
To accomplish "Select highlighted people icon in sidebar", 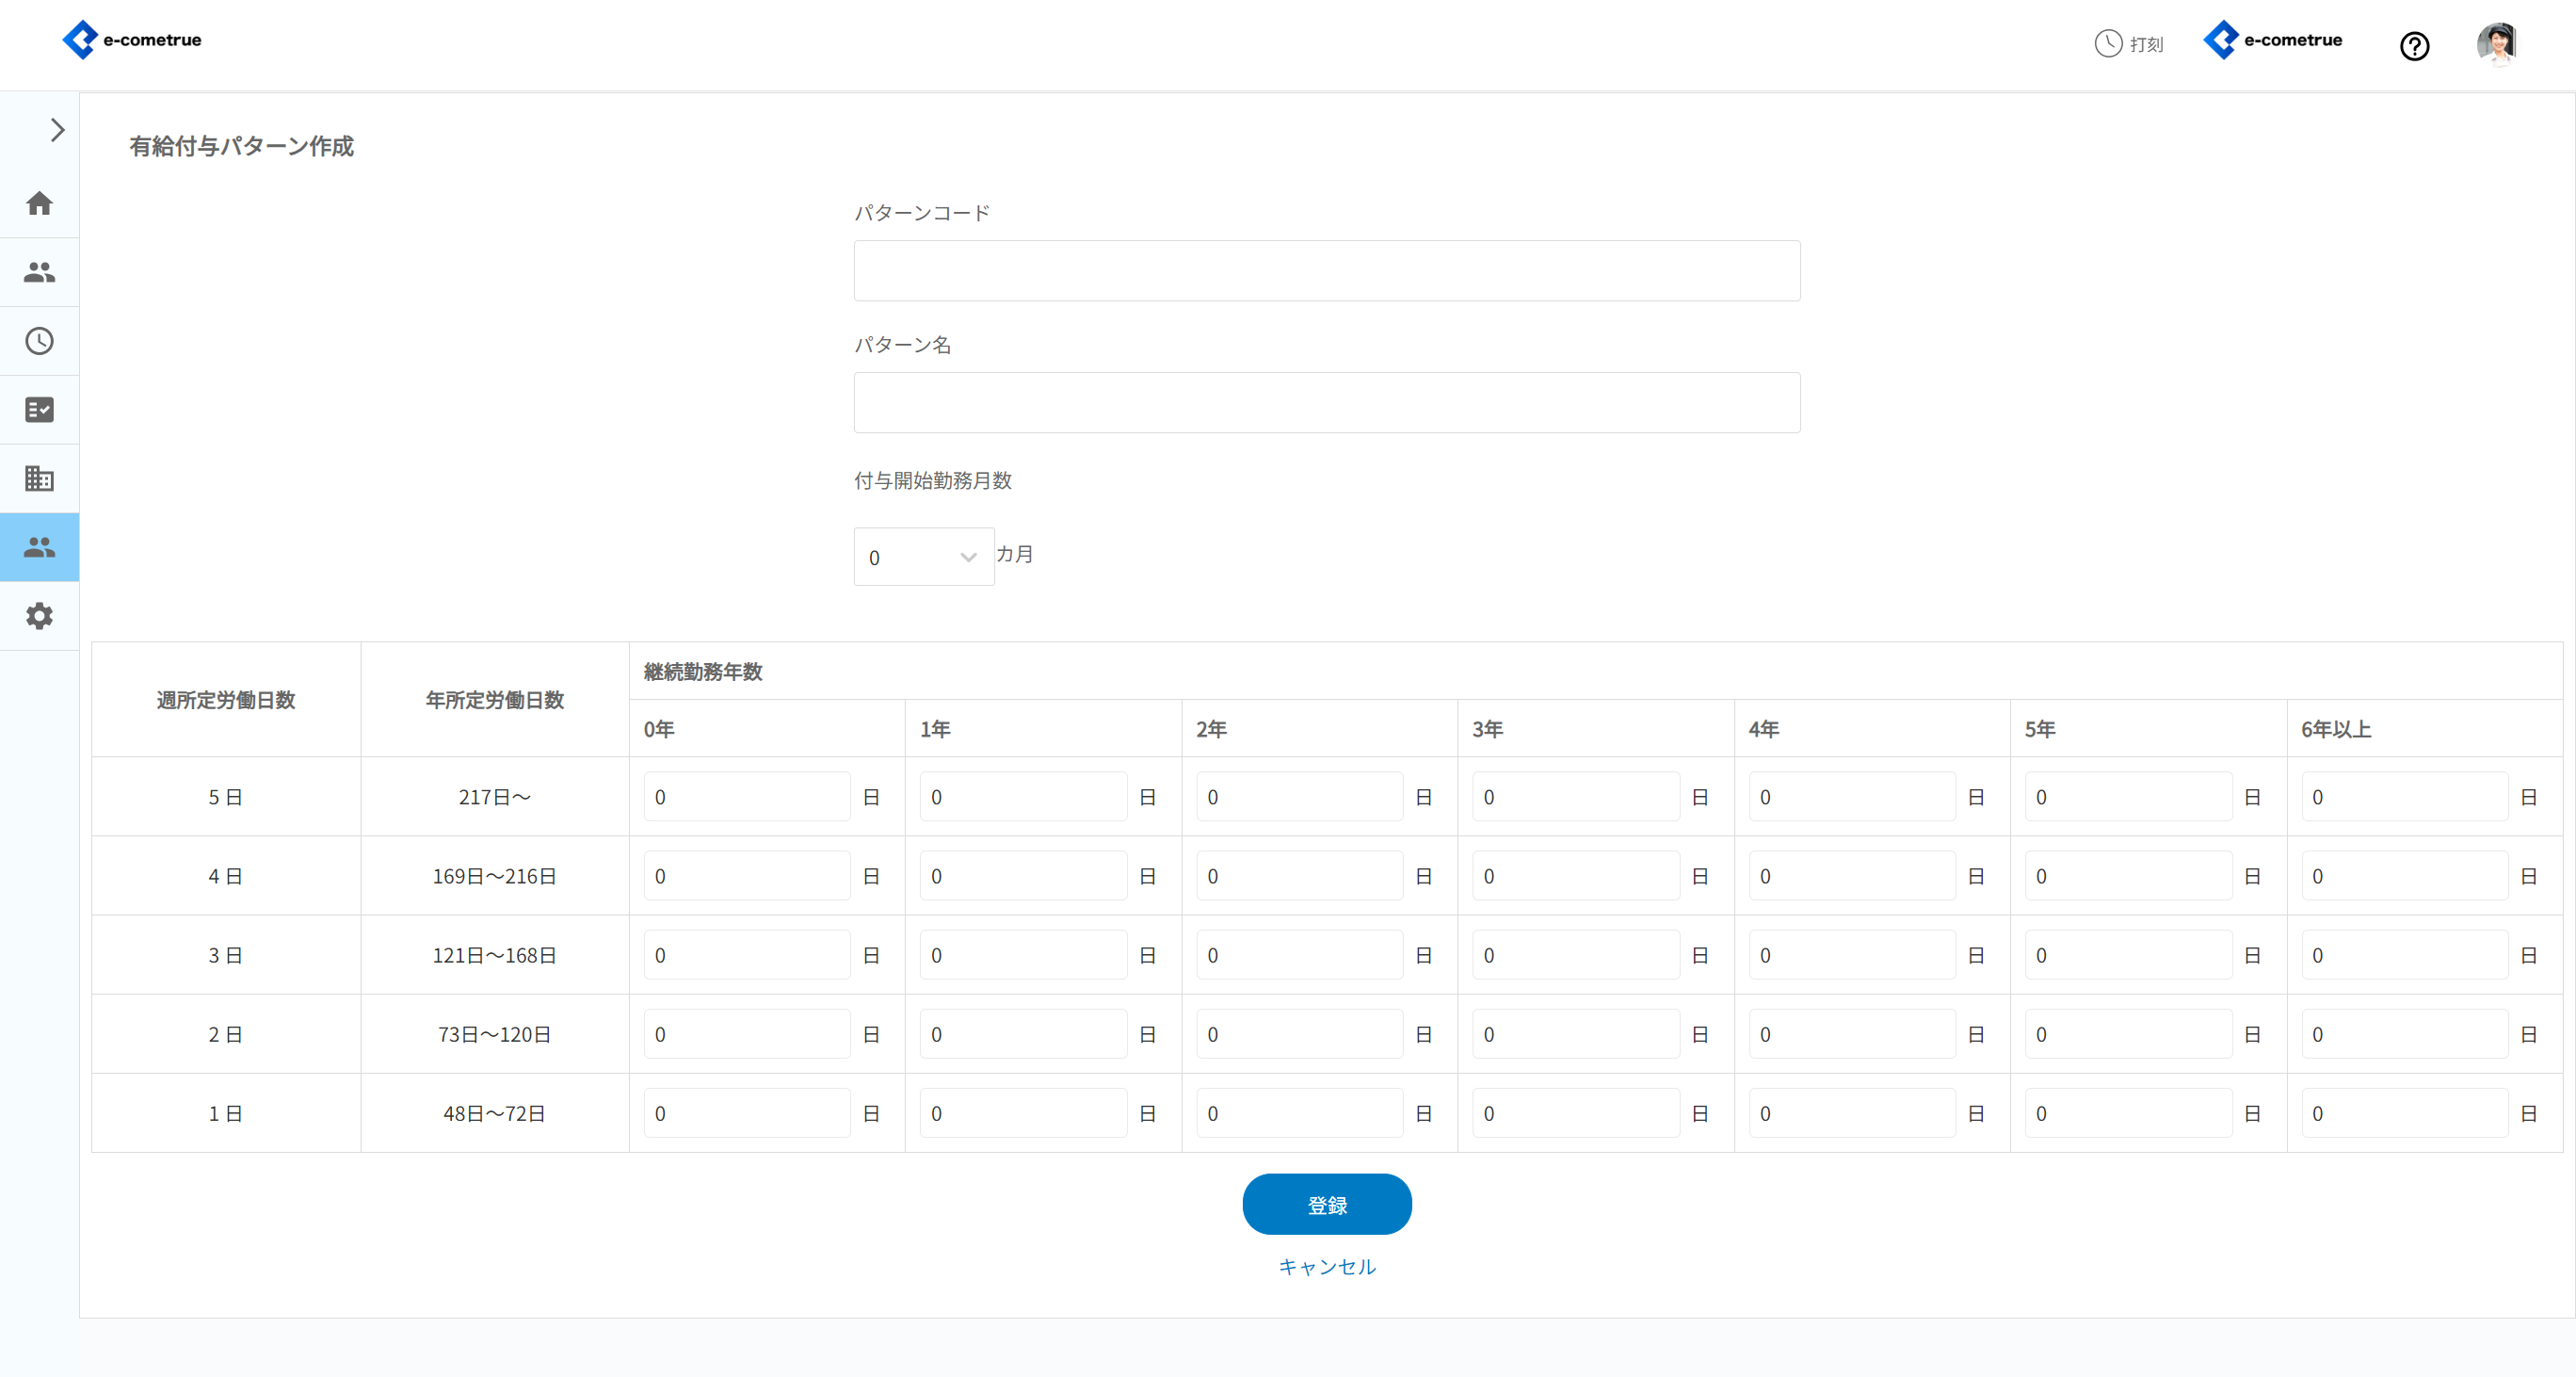I will tap(39, 547).
